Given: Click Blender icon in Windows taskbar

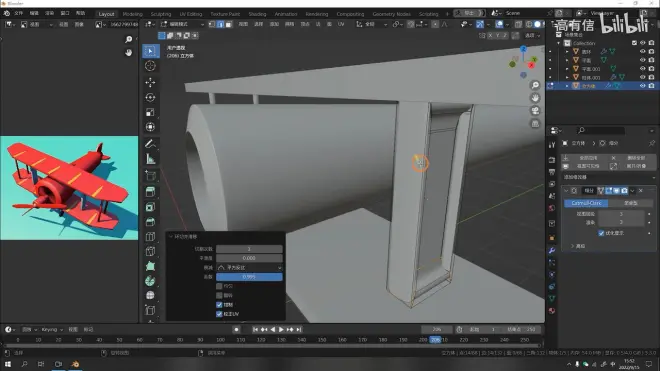Looking at the screenshot, I should 75,364.
